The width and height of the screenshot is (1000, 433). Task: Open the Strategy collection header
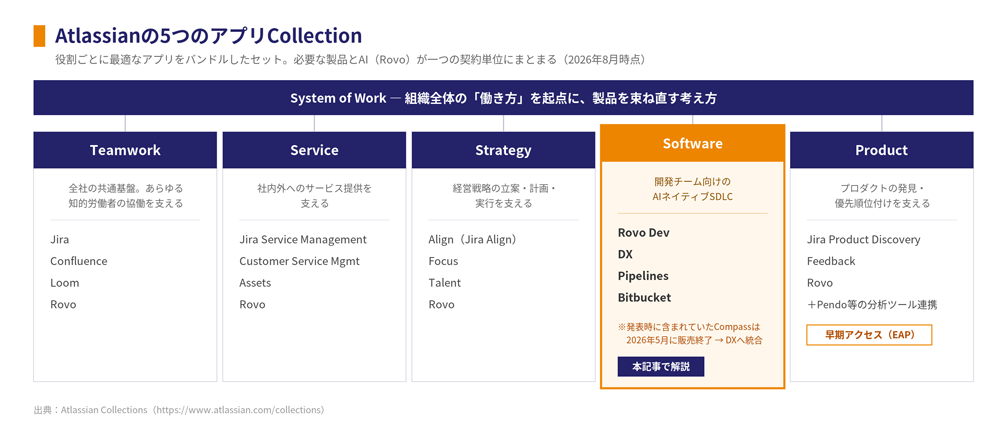pyautogui.click(x=503, y=150)
